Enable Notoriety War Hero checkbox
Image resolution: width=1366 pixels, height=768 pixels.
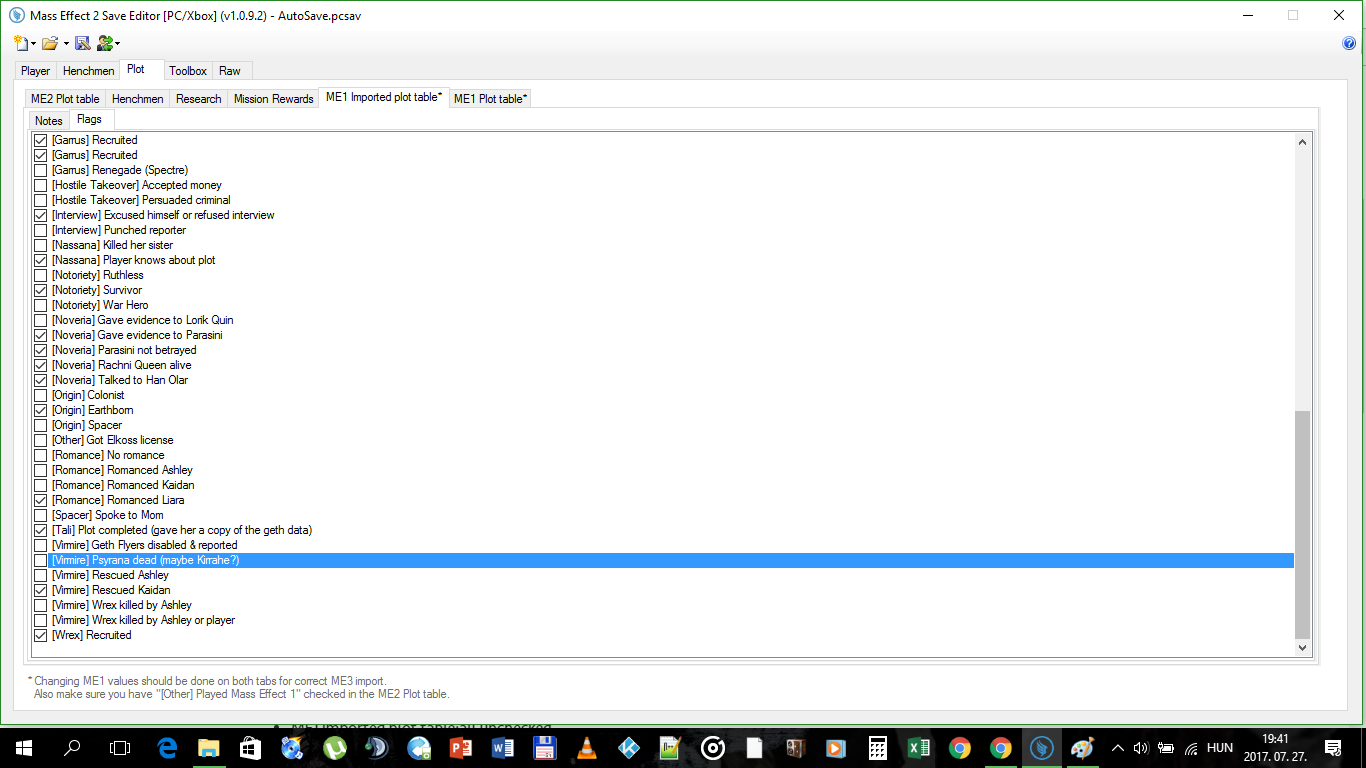point(41,305)
